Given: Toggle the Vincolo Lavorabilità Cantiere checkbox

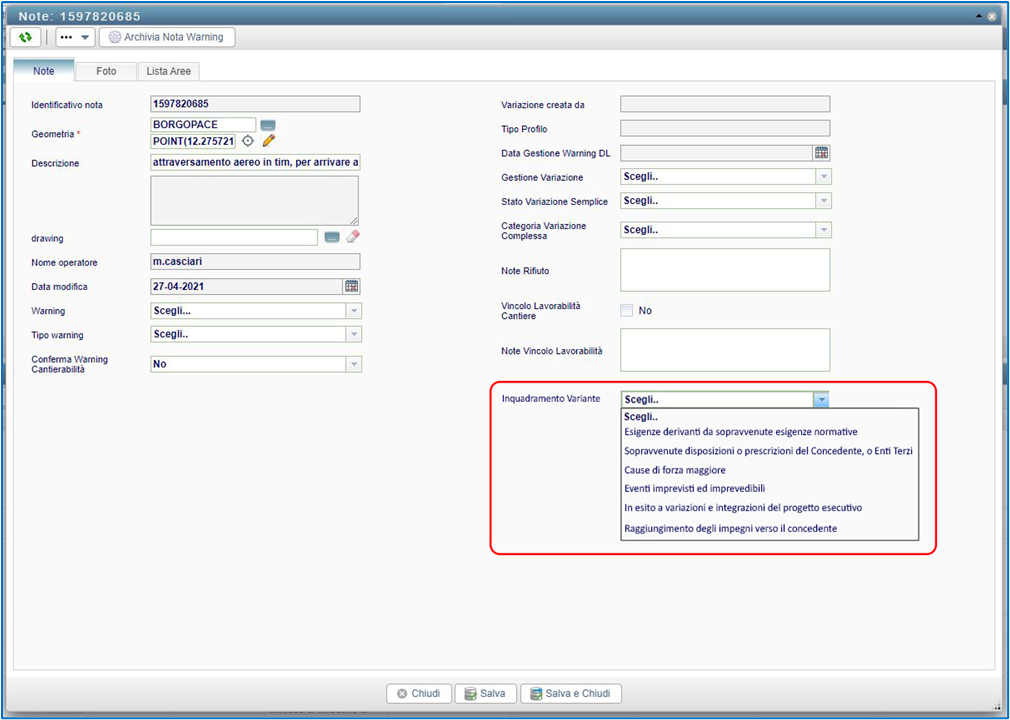Looking at the screenshot, I should coord(627,310).
